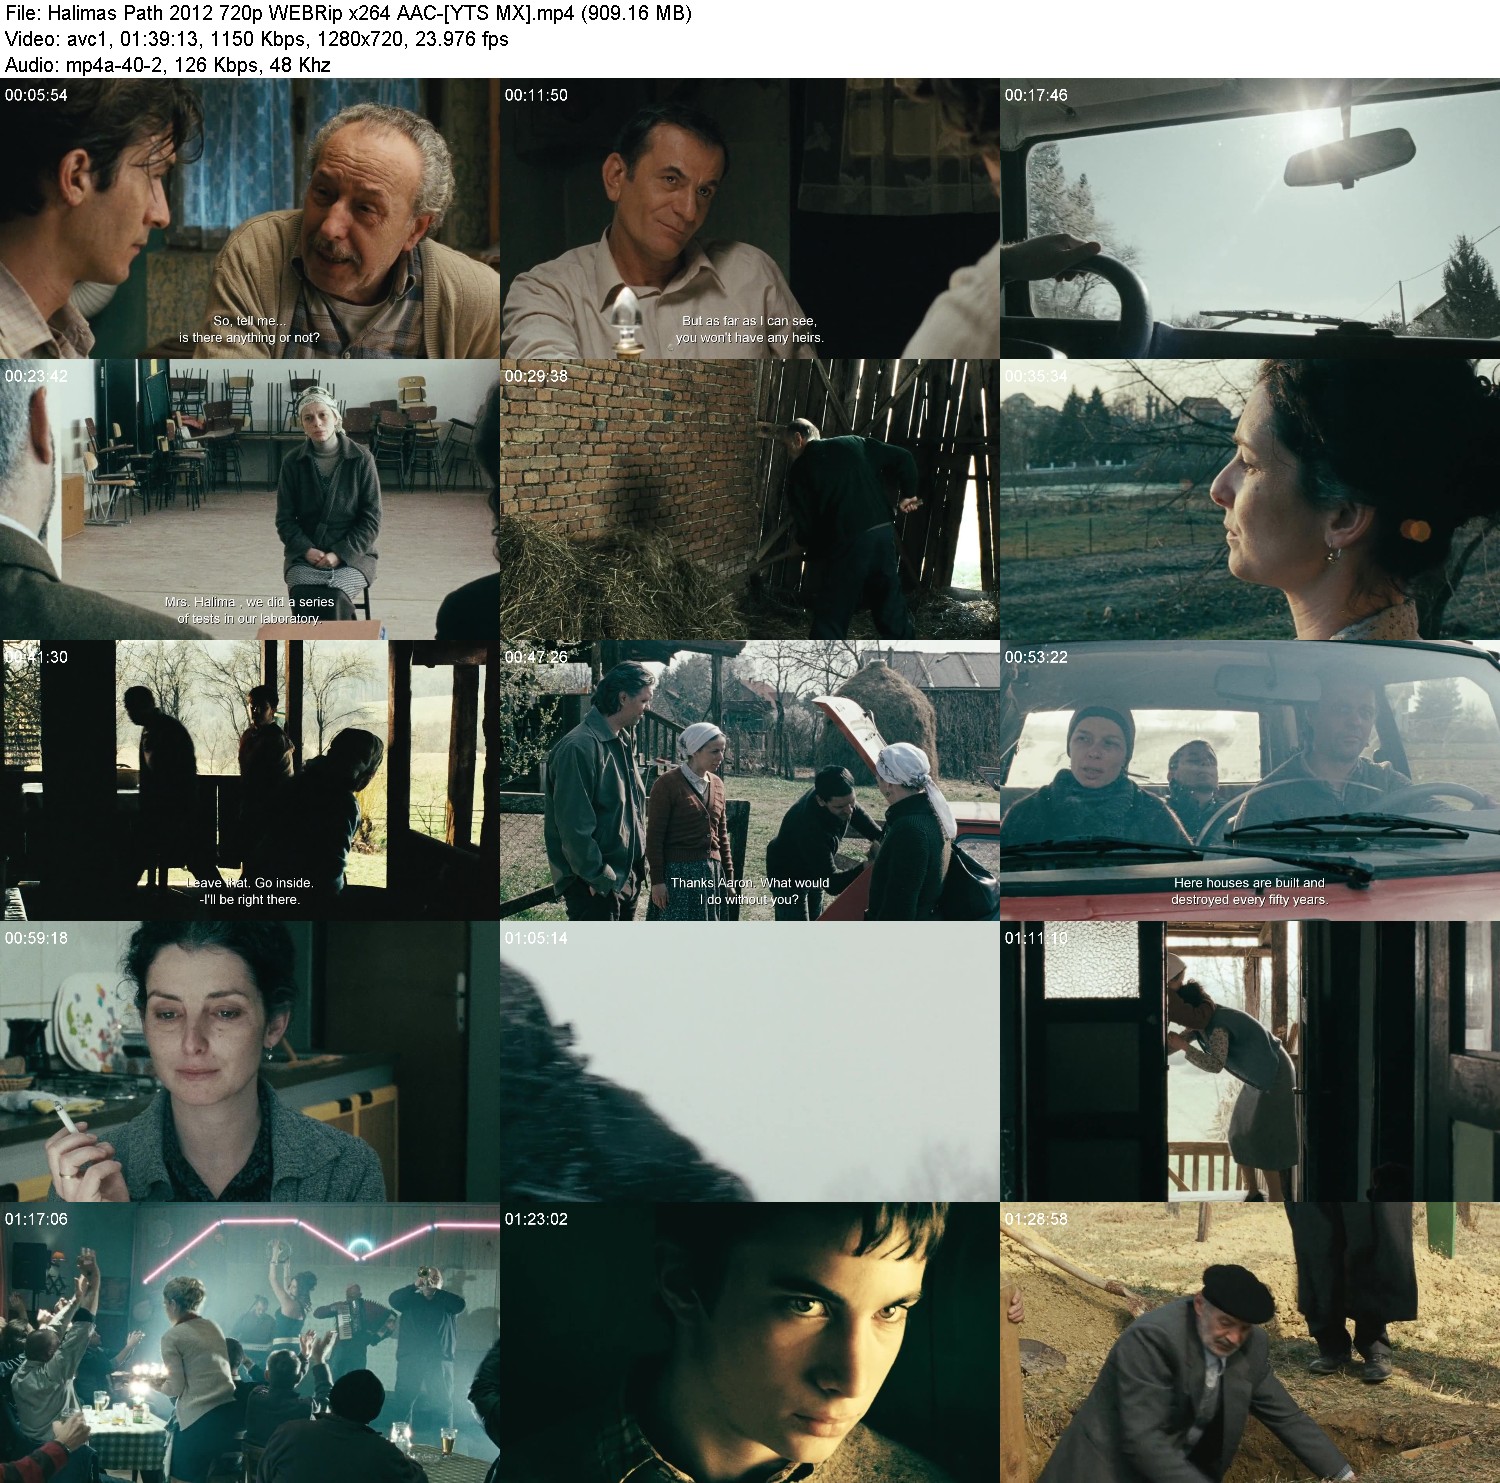Image resolution: width=1500 pixels, height=1483 pixels.
Task: Select subtitle 'is there anything or not?'
Action: tap(249, 338)
